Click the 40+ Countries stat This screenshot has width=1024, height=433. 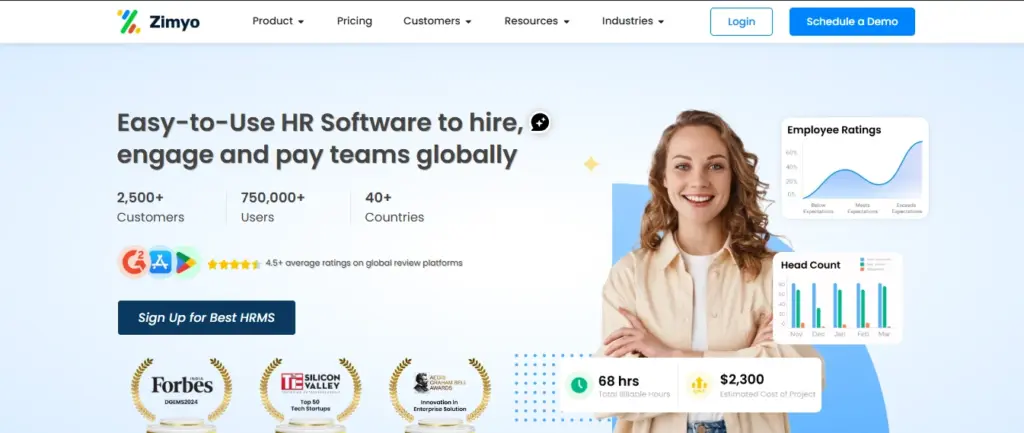[x=394, y=207]
